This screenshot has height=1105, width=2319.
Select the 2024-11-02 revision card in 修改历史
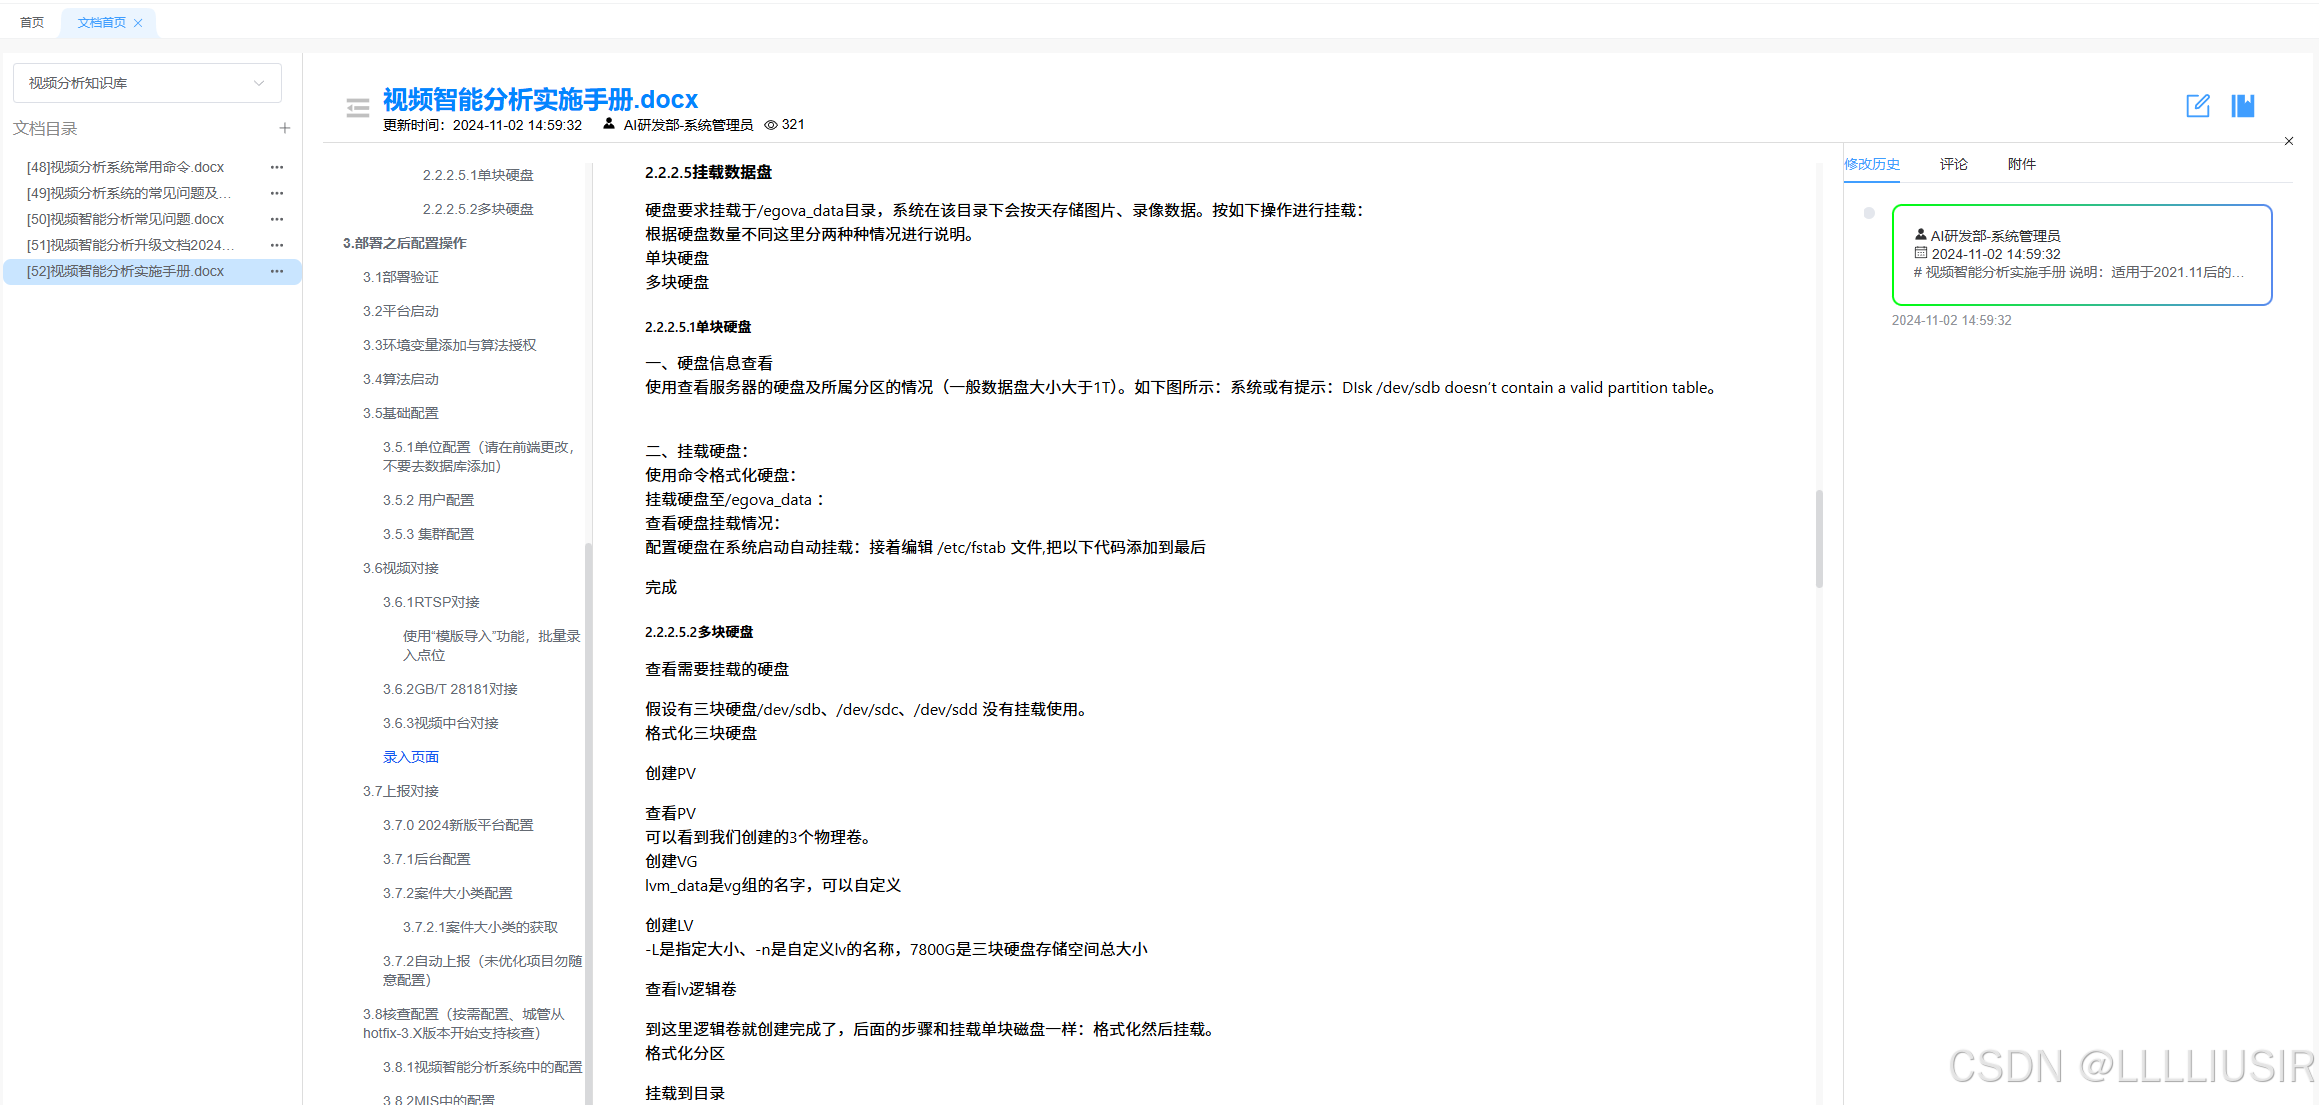coord(2081,254)
